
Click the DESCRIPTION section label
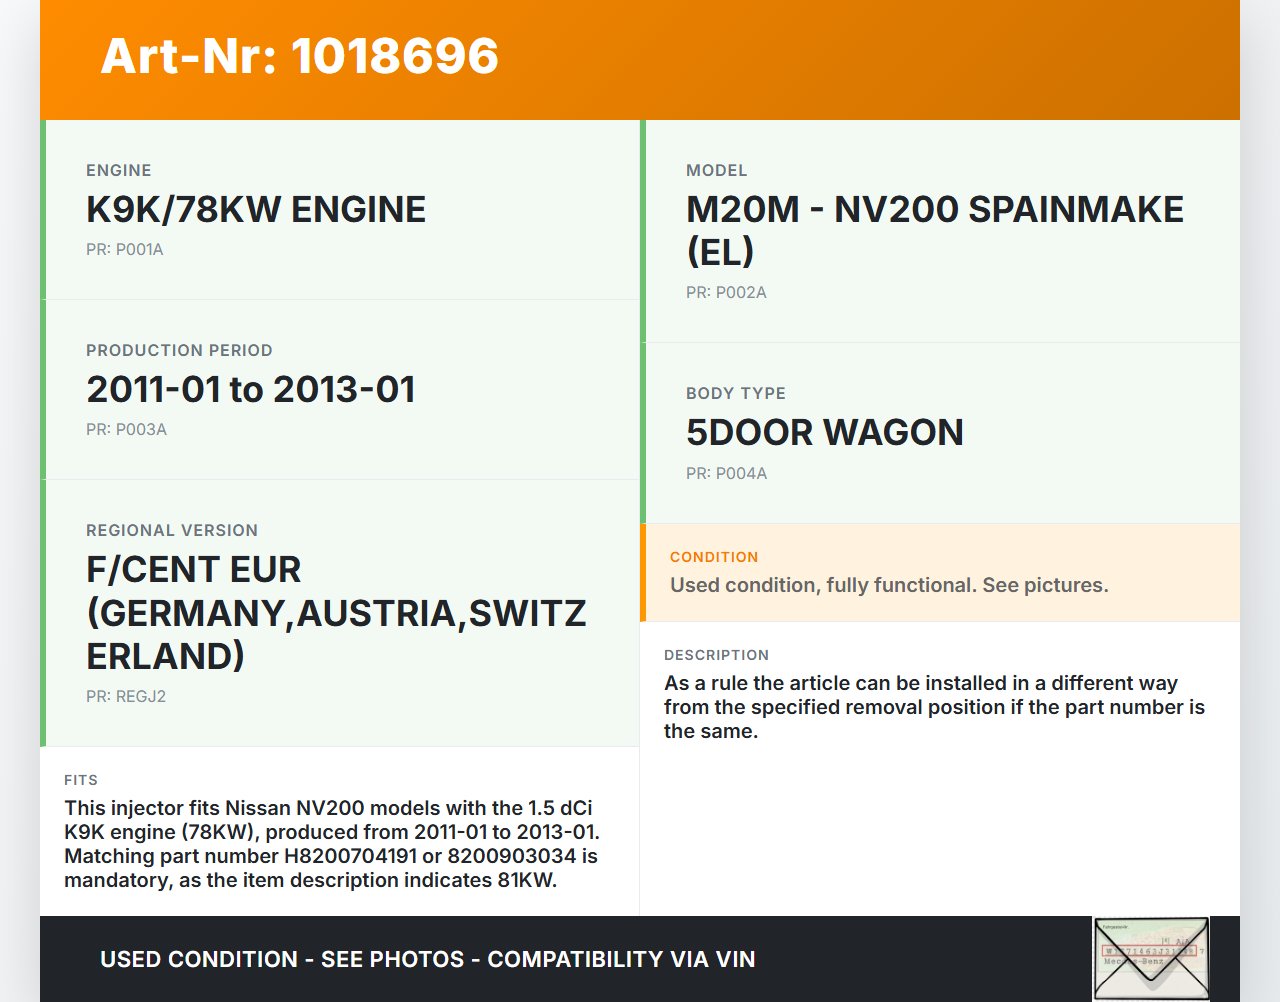click(716, 655)
